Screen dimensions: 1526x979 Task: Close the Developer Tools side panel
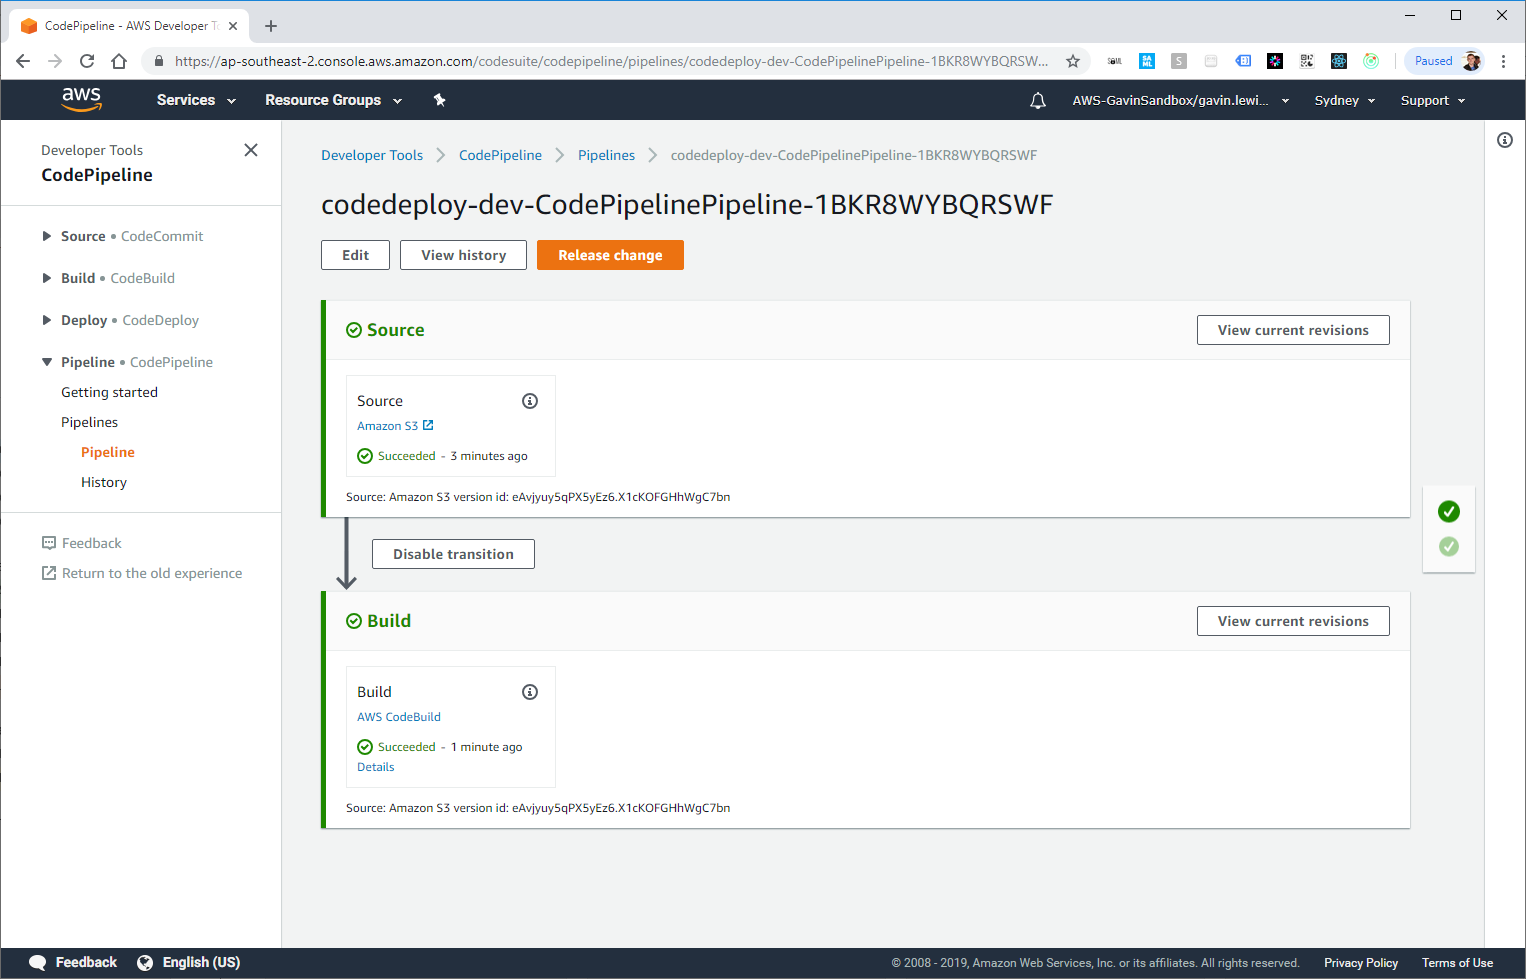point(251,150)
